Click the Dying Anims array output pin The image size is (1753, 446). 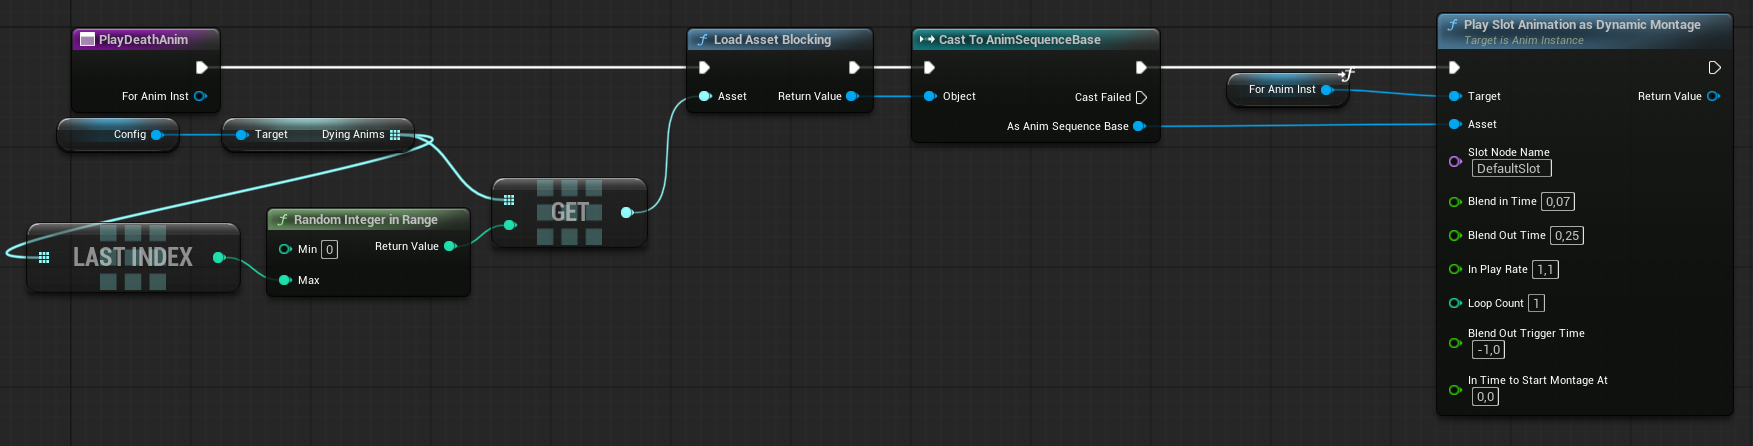[x=395, y=135]
